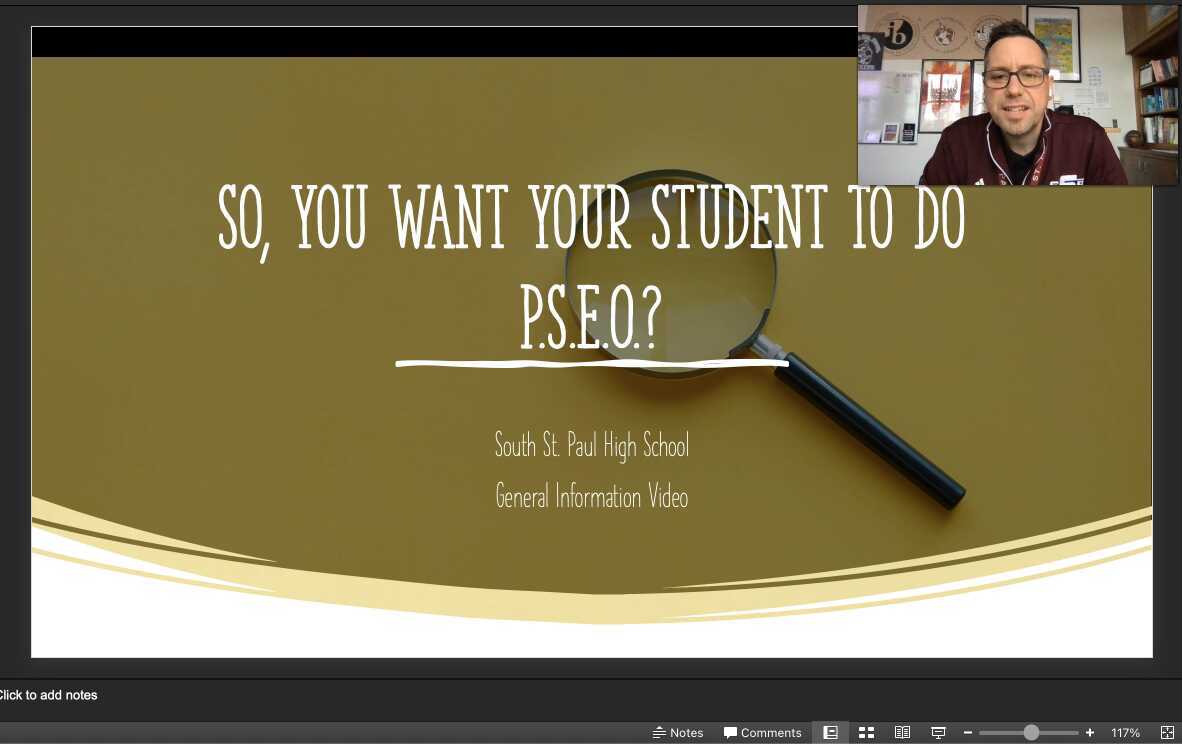Switch to Reading view

coord(903,732)
